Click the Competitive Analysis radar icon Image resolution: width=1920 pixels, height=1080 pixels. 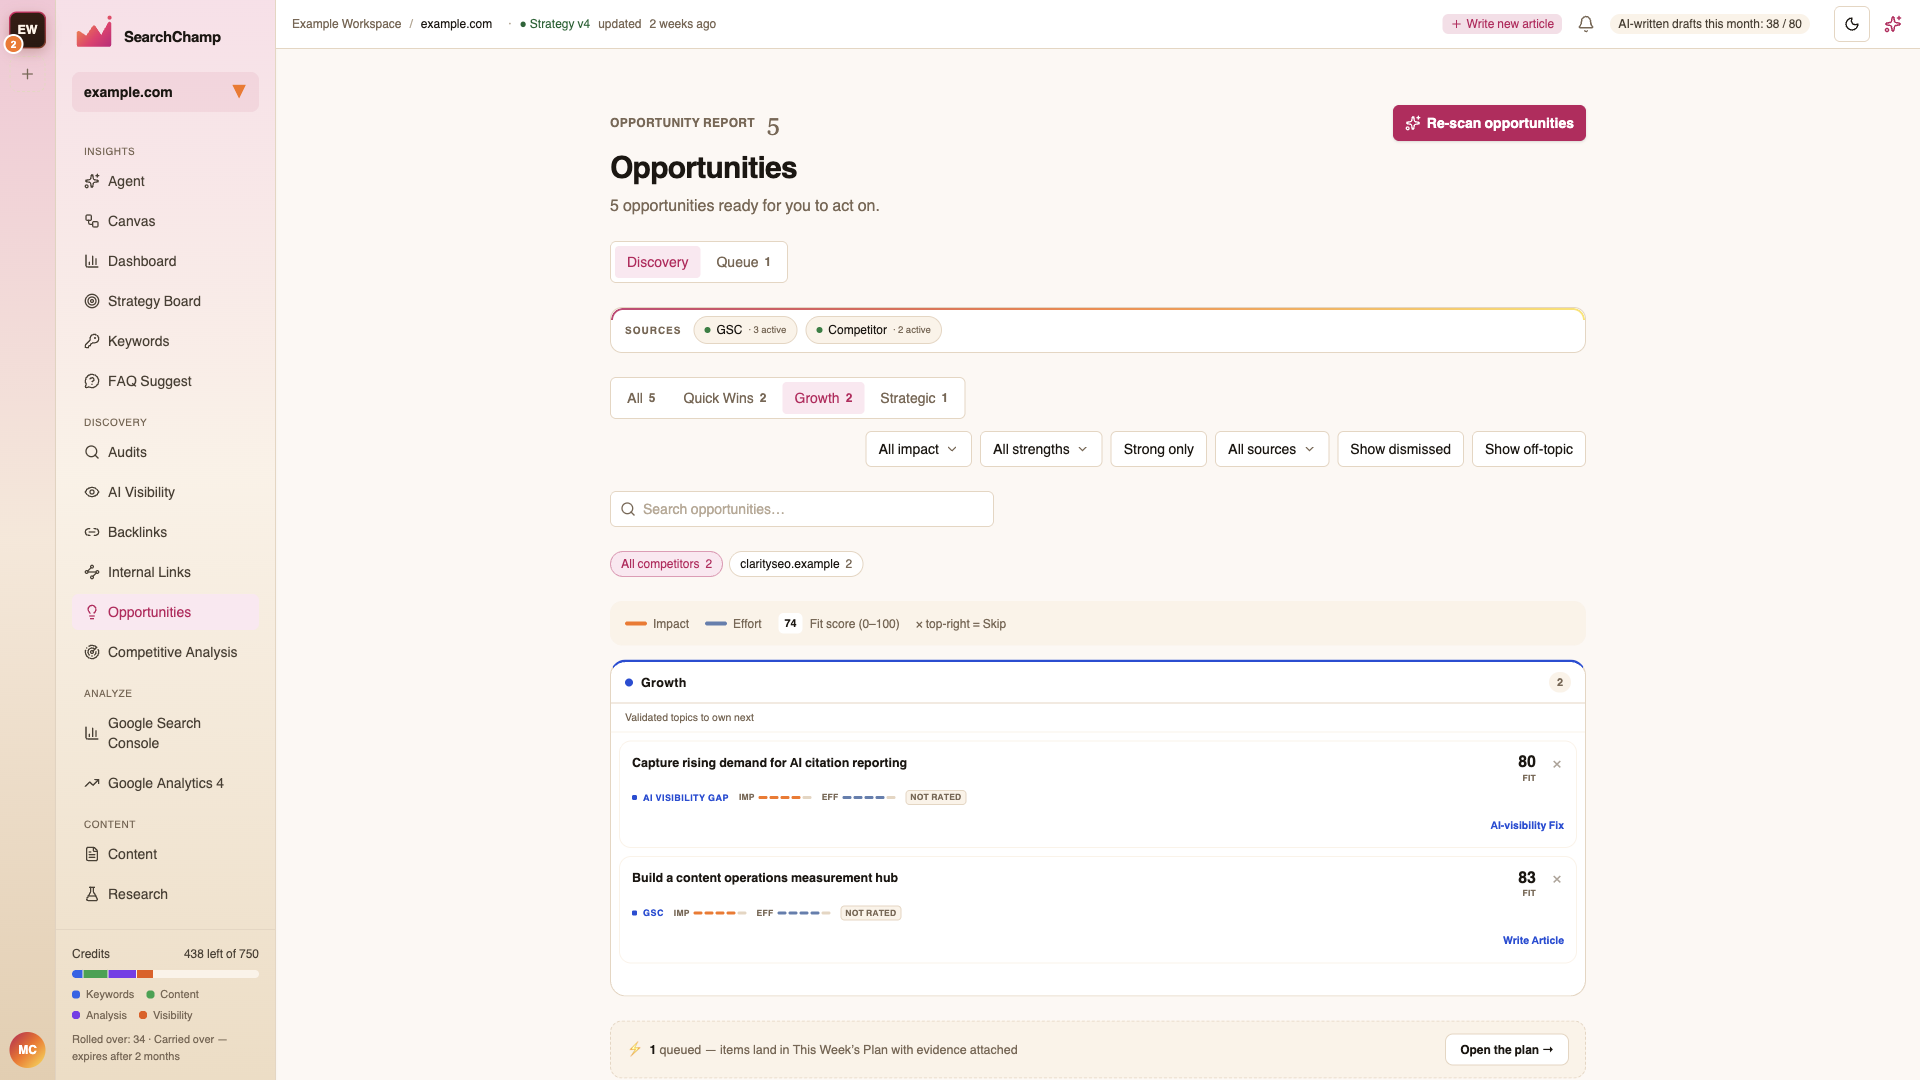click(x=92, y=652)
